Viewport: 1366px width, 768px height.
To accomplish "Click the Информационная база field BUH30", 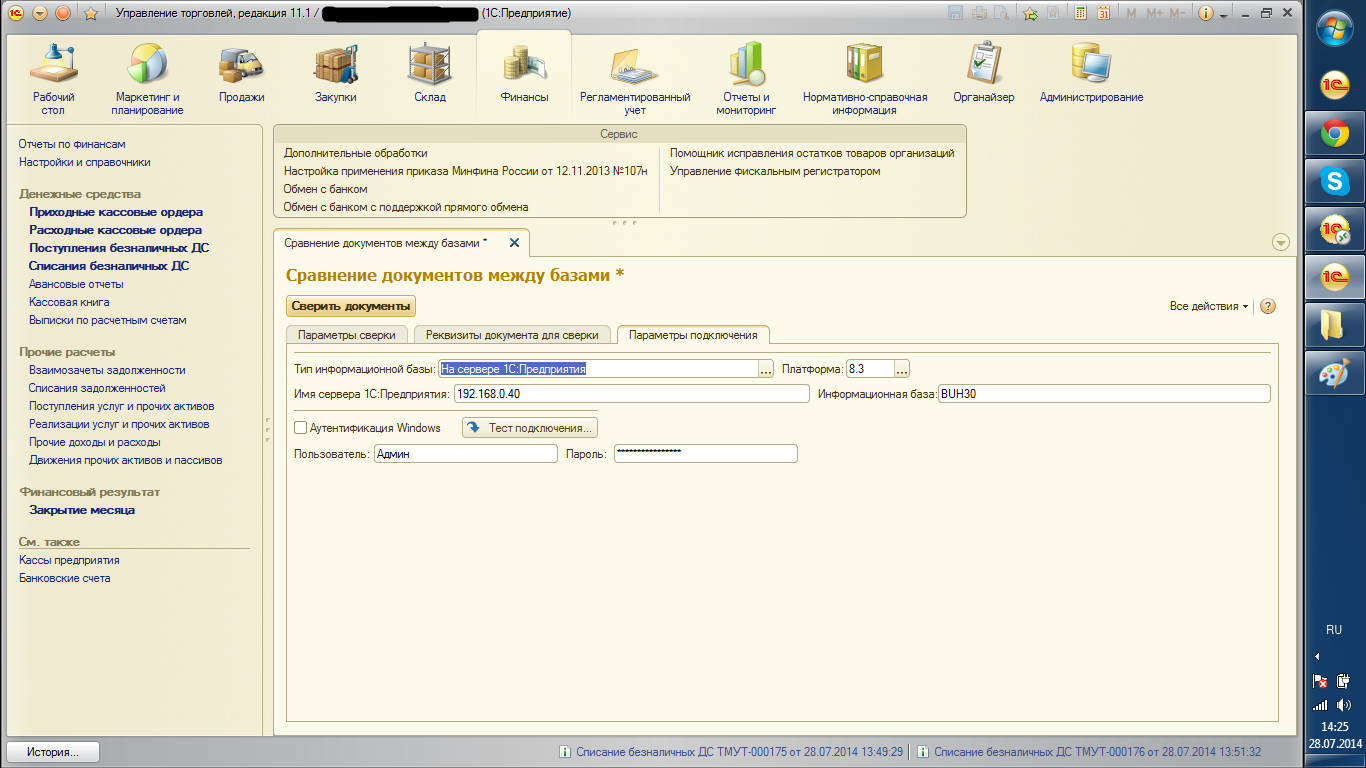I will 1104,394.
